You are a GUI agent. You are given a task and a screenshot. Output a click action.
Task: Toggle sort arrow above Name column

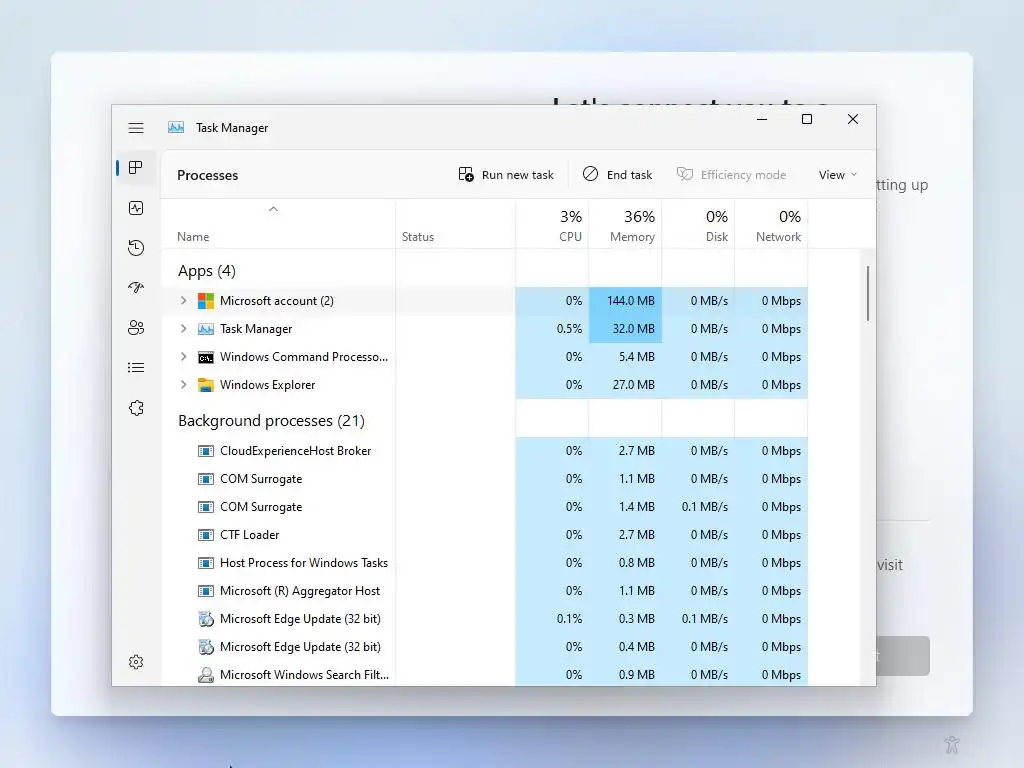[x=274, y=209]
